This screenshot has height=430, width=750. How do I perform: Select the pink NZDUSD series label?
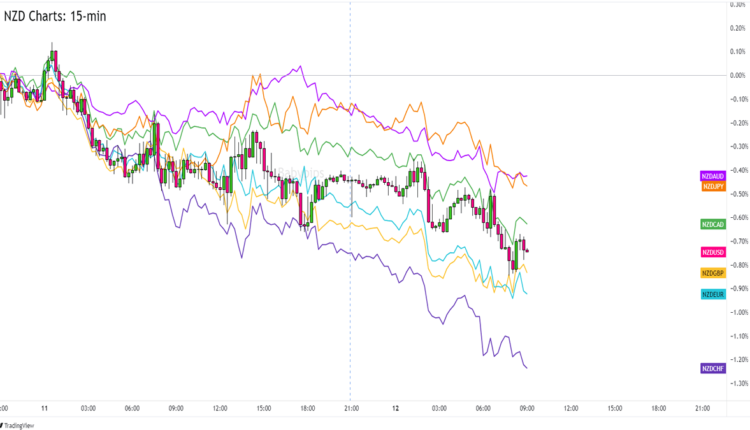[x=712, y=253]
